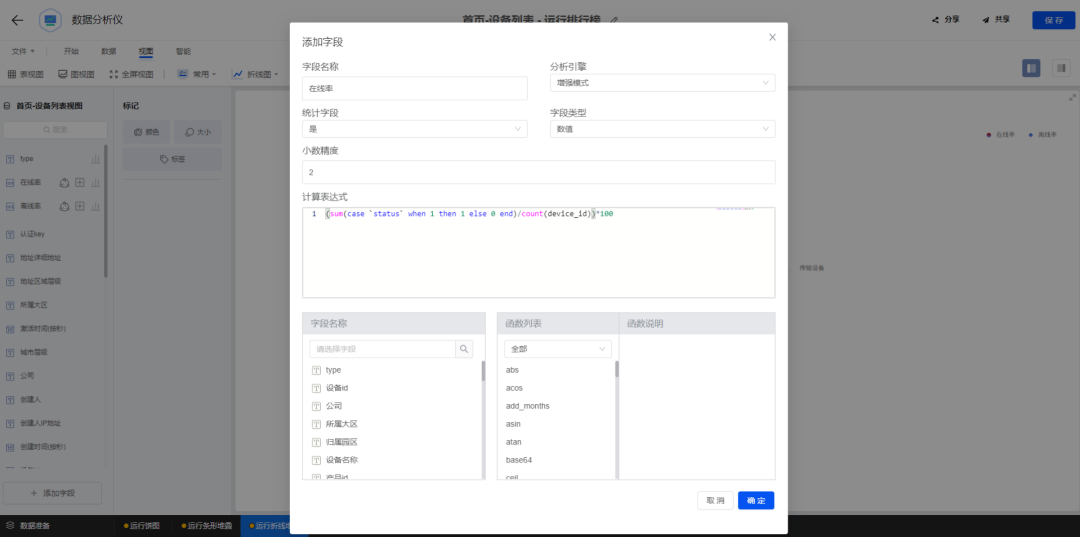The image size is (1080, 537).
Task: Open the 运行饼图 bottom tab
Action: 141,525
